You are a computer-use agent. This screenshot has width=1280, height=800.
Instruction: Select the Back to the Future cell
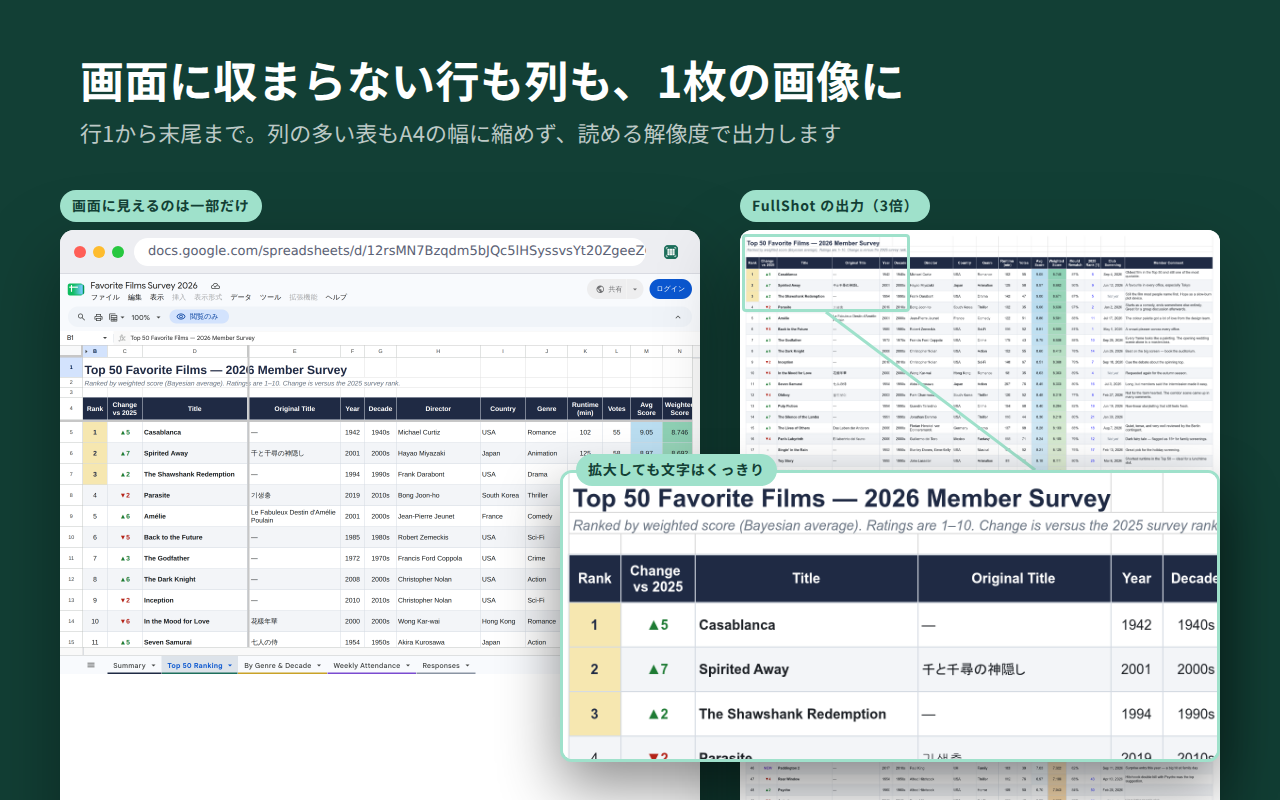coord(194,537)
